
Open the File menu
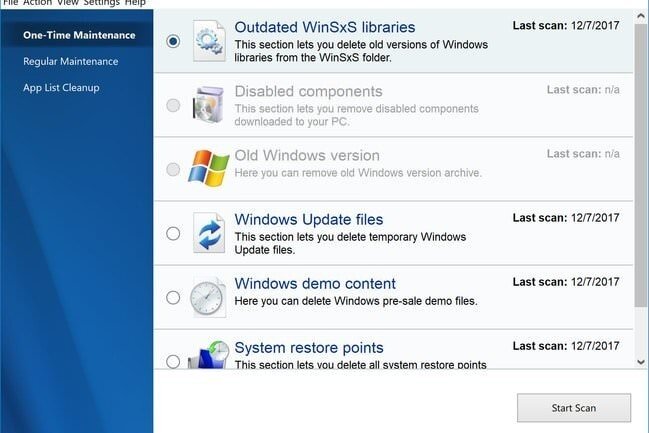[11, 2]
